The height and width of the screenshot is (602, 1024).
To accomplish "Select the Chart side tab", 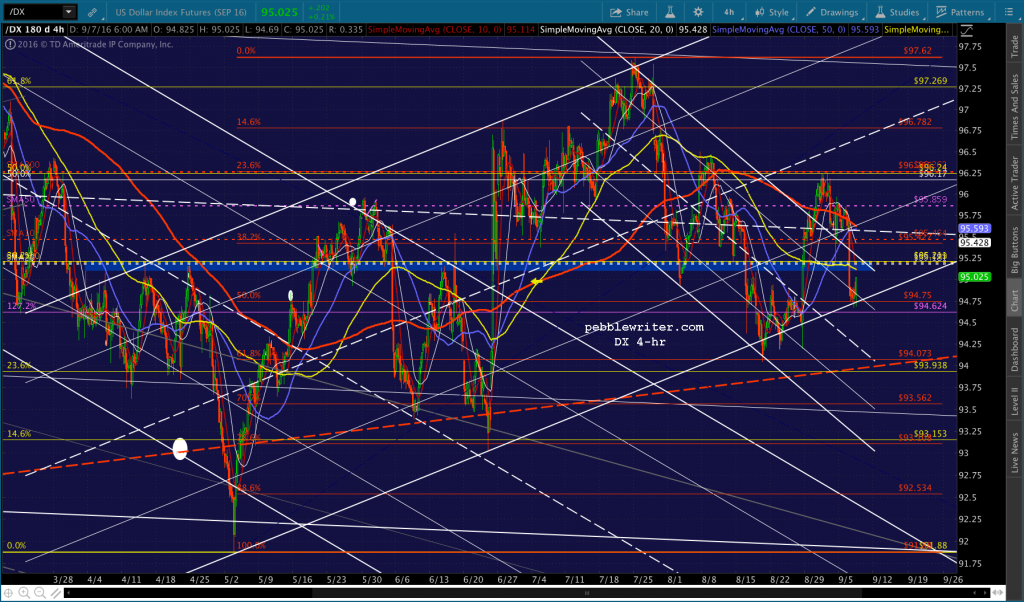I will (1015, 300).
